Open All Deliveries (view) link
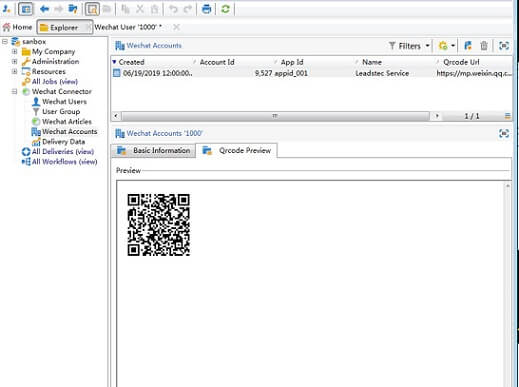The width and height of the screenshot is (519, 387). (63, 151)
